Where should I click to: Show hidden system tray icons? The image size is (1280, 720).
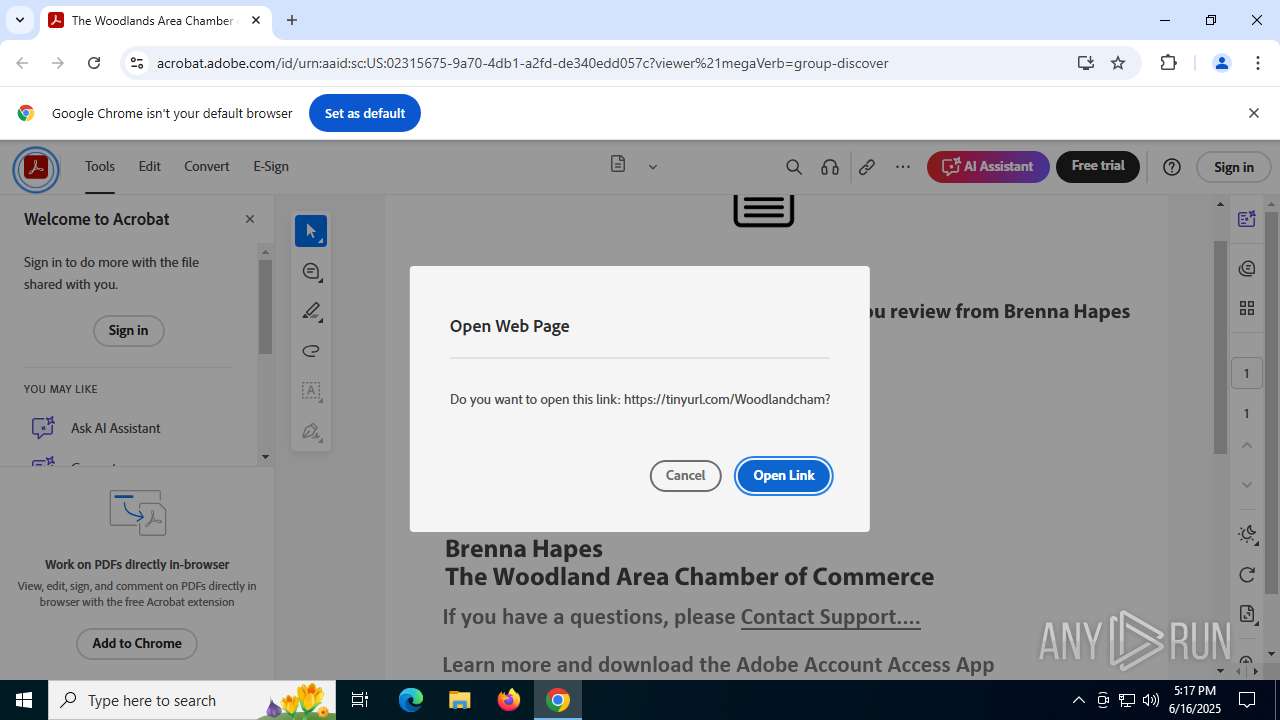pyautogui.click(x=1078, y=700)
